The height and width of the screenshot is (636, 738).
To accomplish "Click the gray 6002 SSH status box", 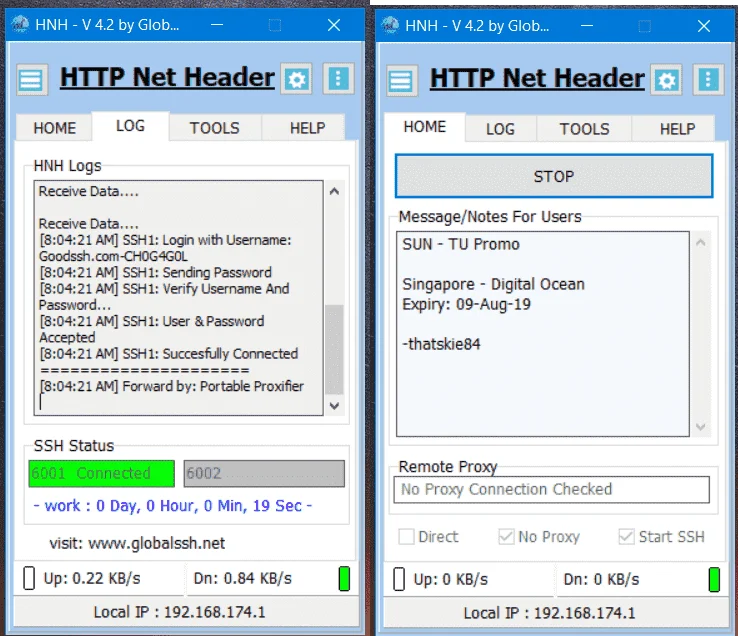I will coord(264,473).
